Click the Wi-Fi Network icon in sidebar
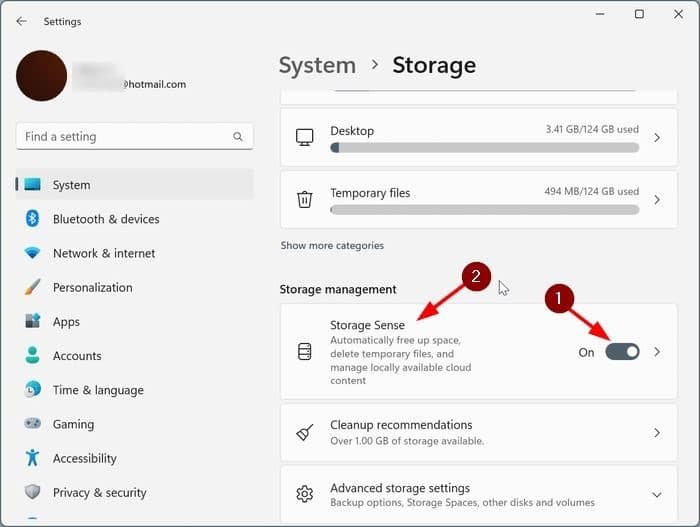The image size is (700, 527). tap(32, 253)
